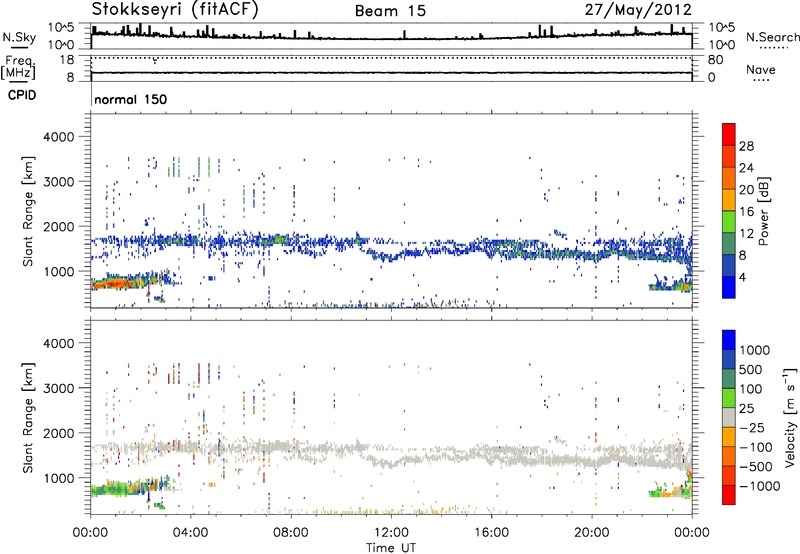Click the '80' right-axis tick of the Nave panel
Screen dimensions: 800x554
(x=715, y=60)
